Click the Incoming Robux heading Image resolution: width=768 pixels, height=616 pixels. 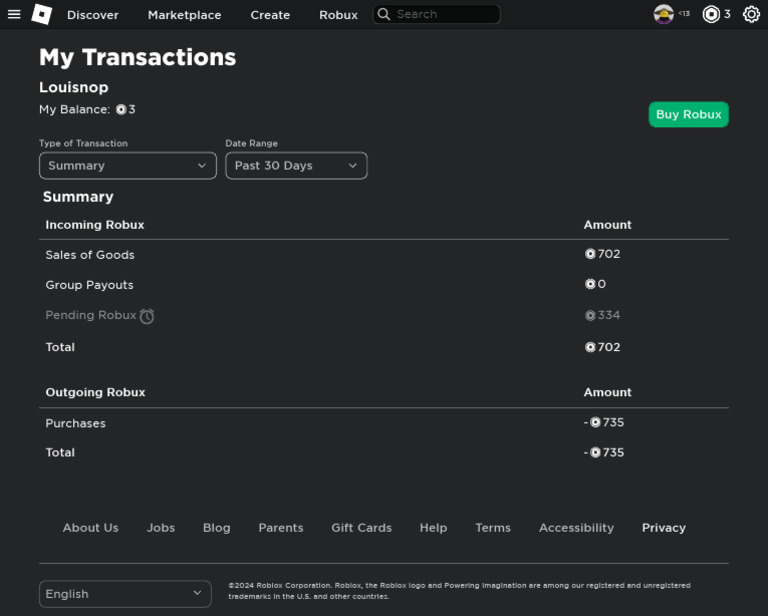(95, 225)
